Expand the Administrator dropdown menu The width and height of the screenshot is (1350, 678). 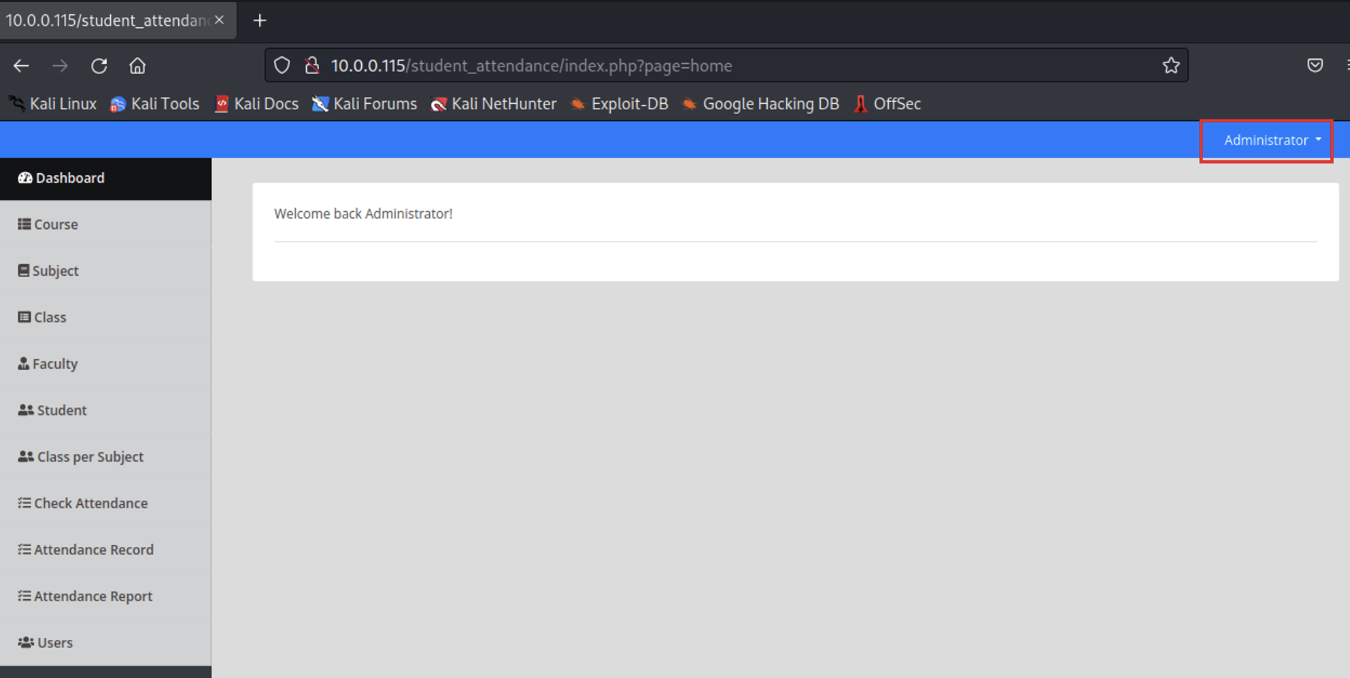pyautogui.click(x=1266, y=140)
